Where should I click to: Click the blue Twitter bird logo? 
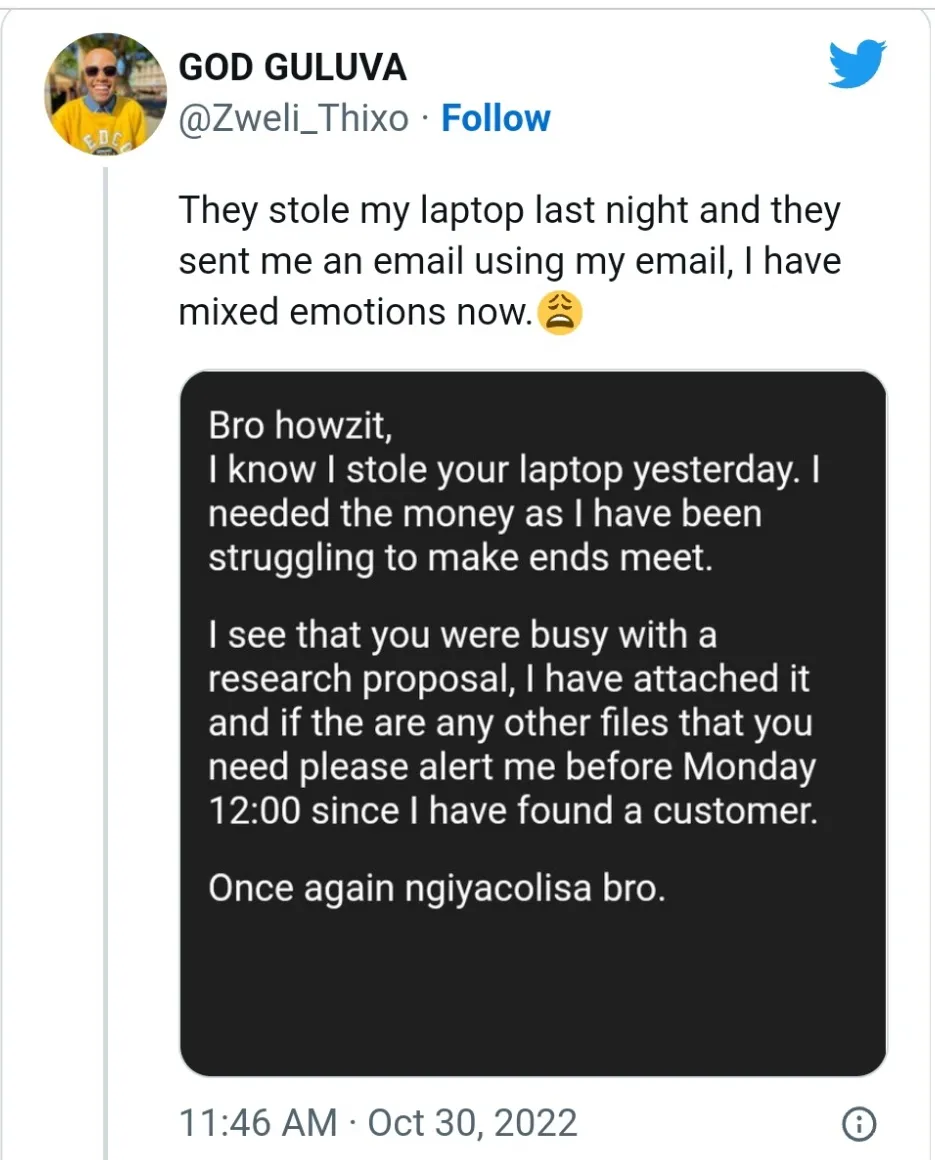pyautogui.click(x=857, y=64)
